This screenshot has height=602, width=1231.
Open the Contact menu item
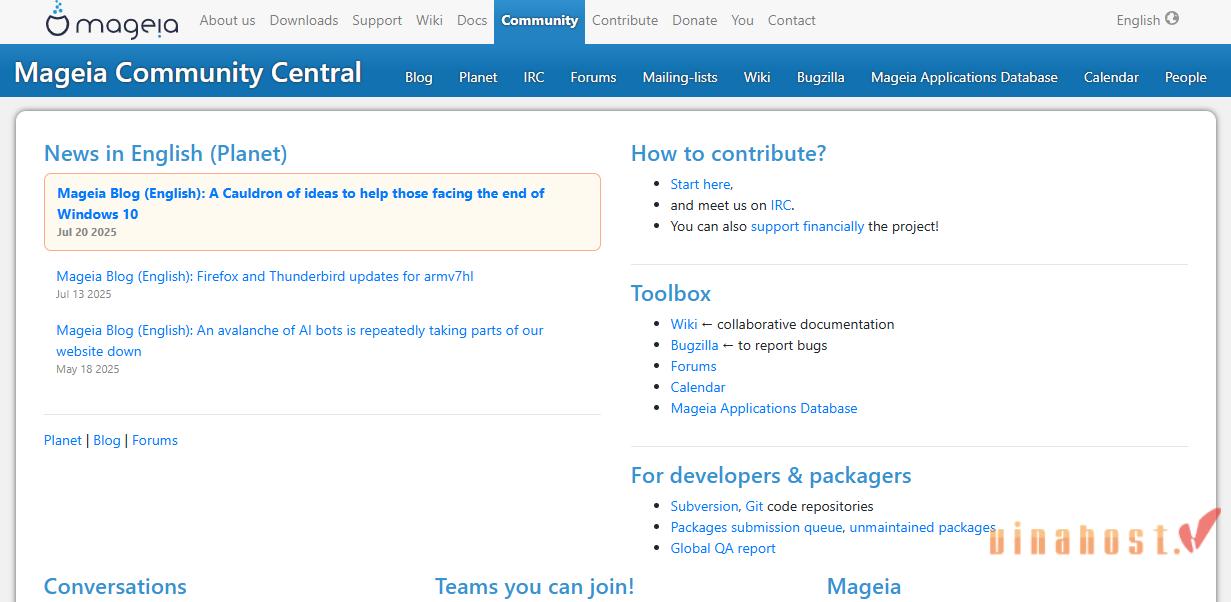(x=792, y=20)
